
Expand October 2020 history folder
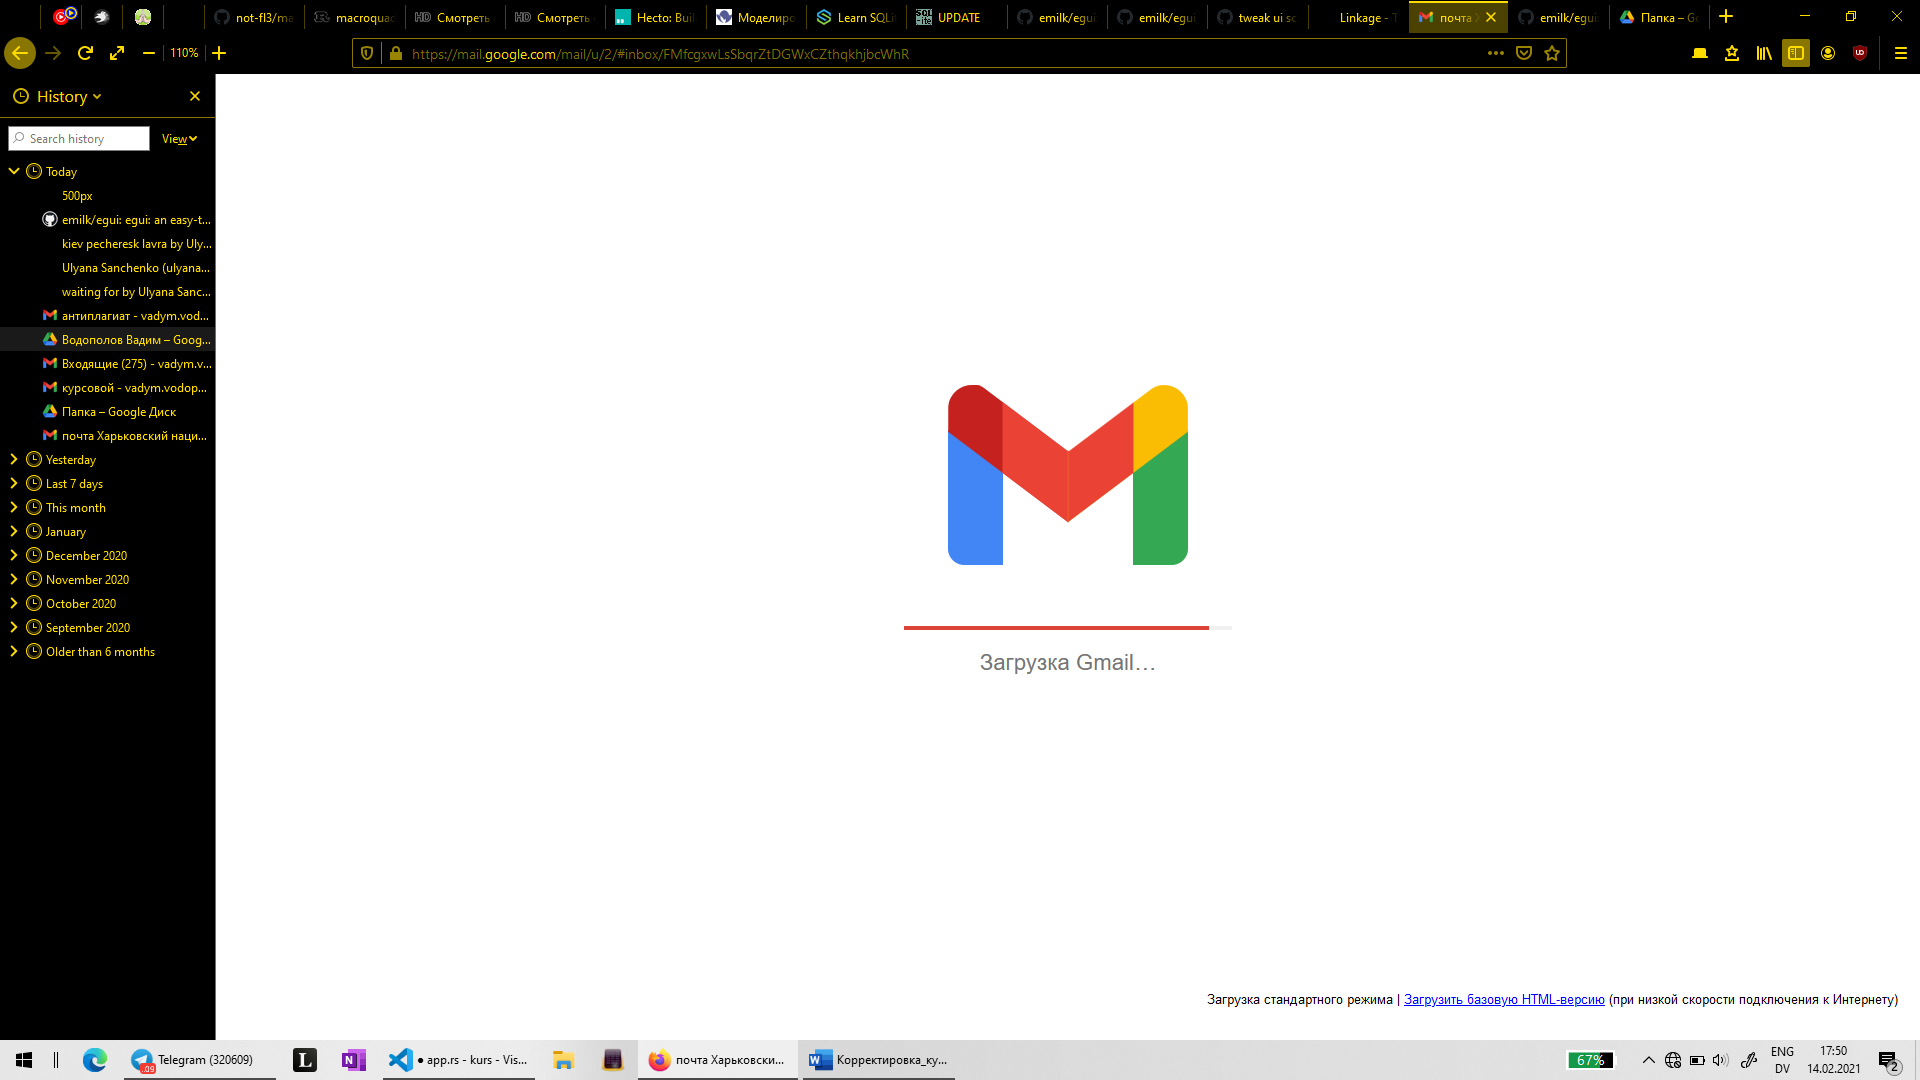pyautogui.click(x=14, y=603)
